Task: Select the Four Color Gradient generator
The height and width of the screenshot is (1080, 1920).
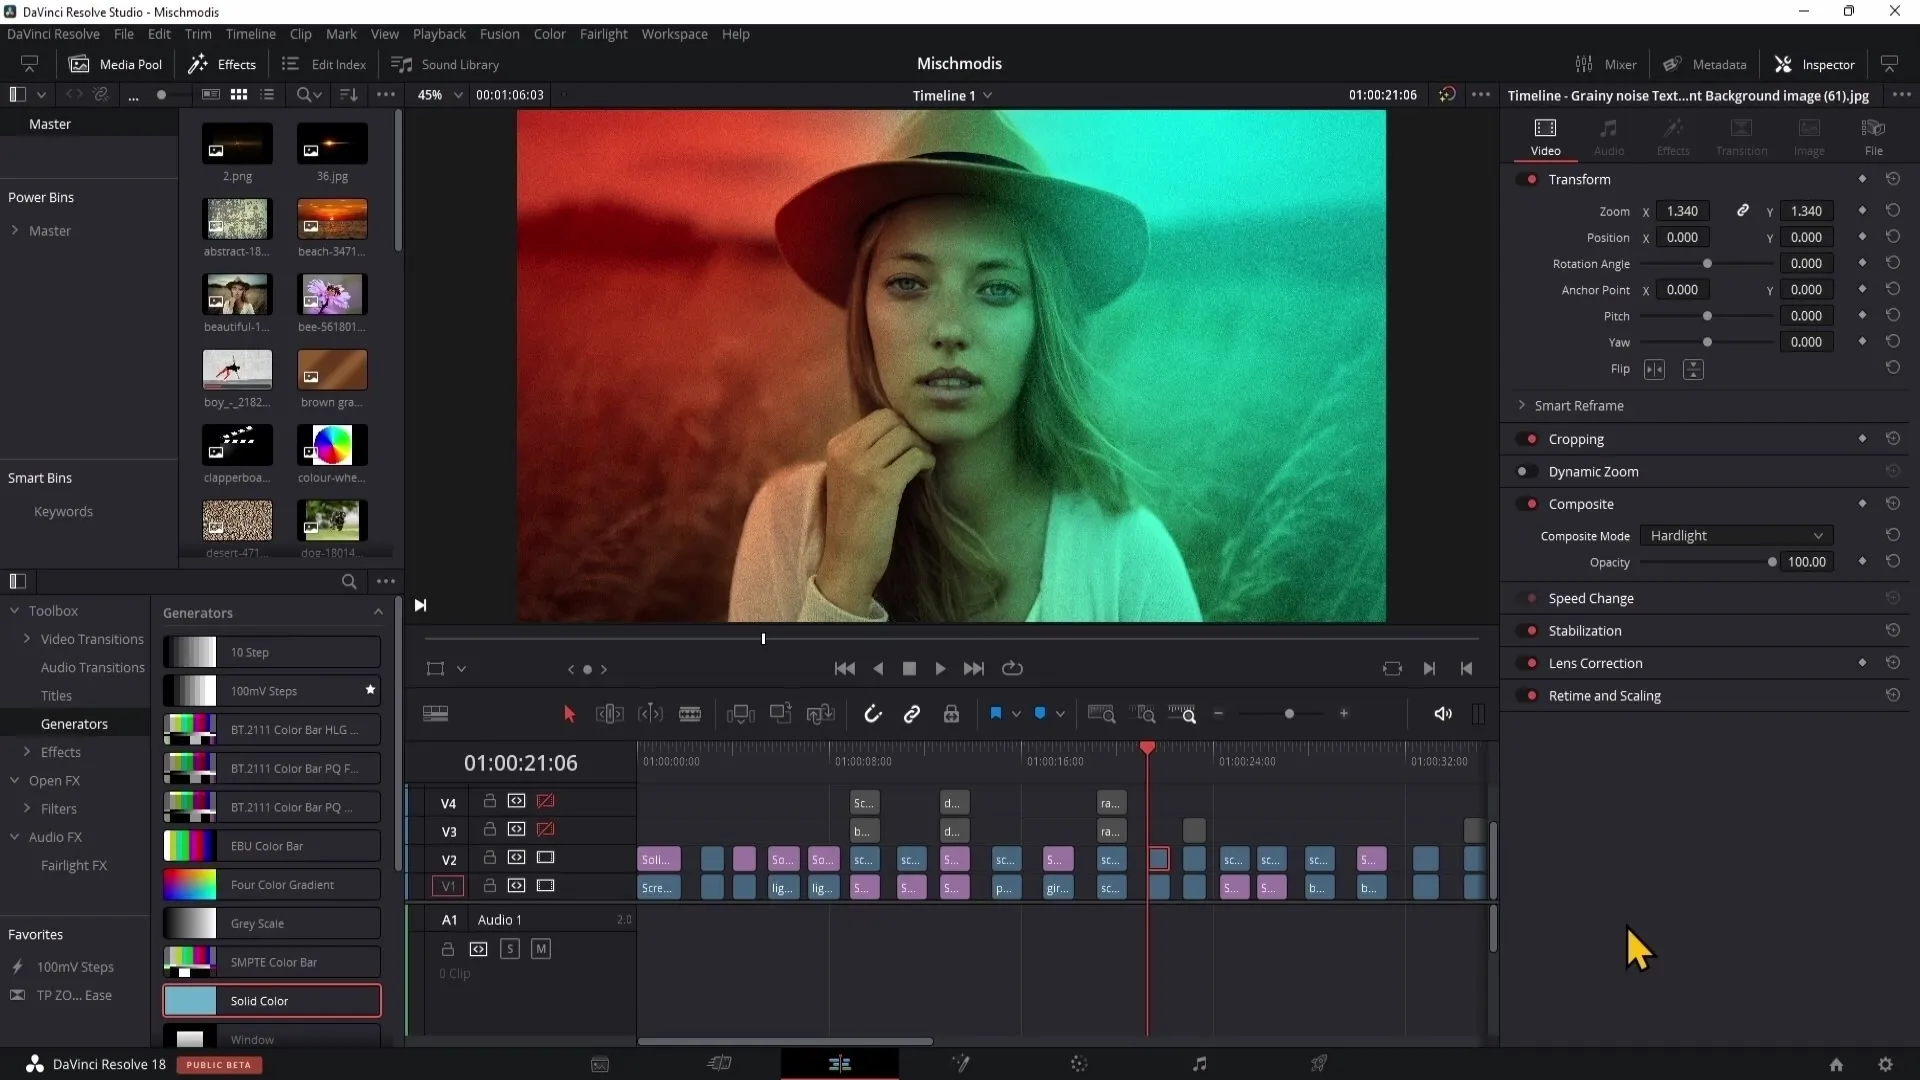Action: tap(271, 885)
